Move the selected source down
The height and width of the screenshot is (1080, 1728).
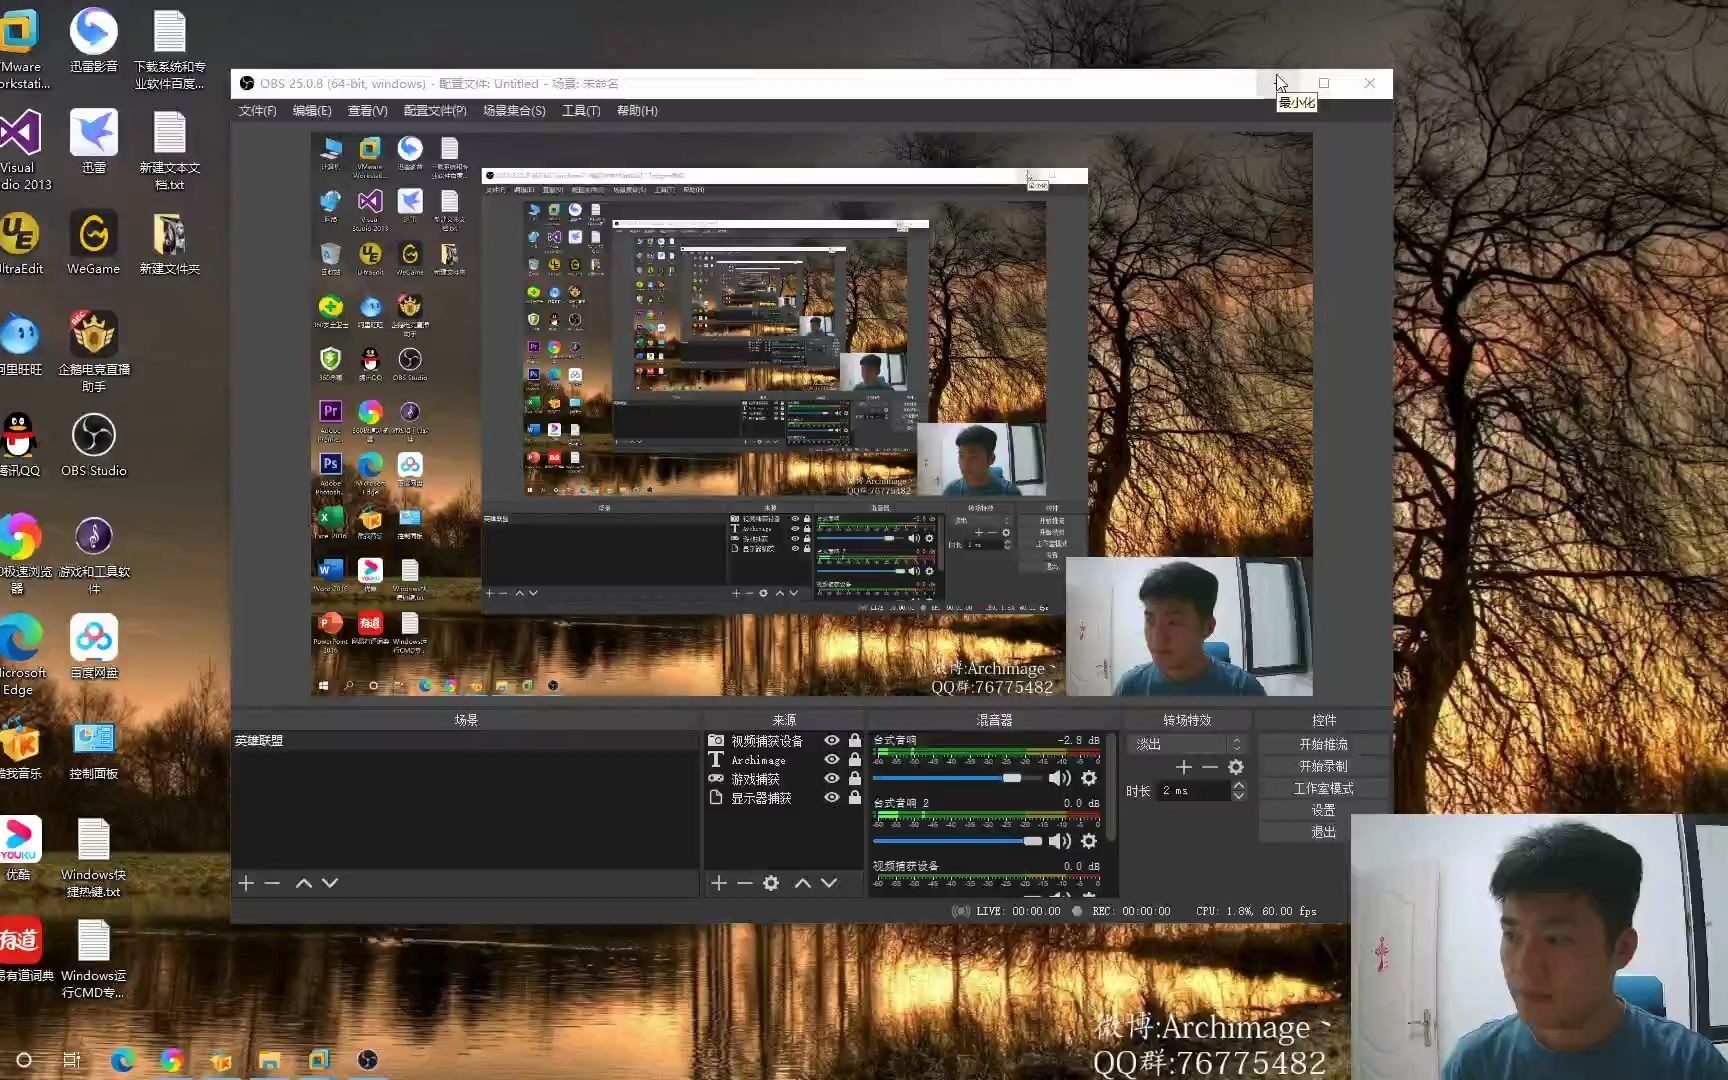coord(829,883)
